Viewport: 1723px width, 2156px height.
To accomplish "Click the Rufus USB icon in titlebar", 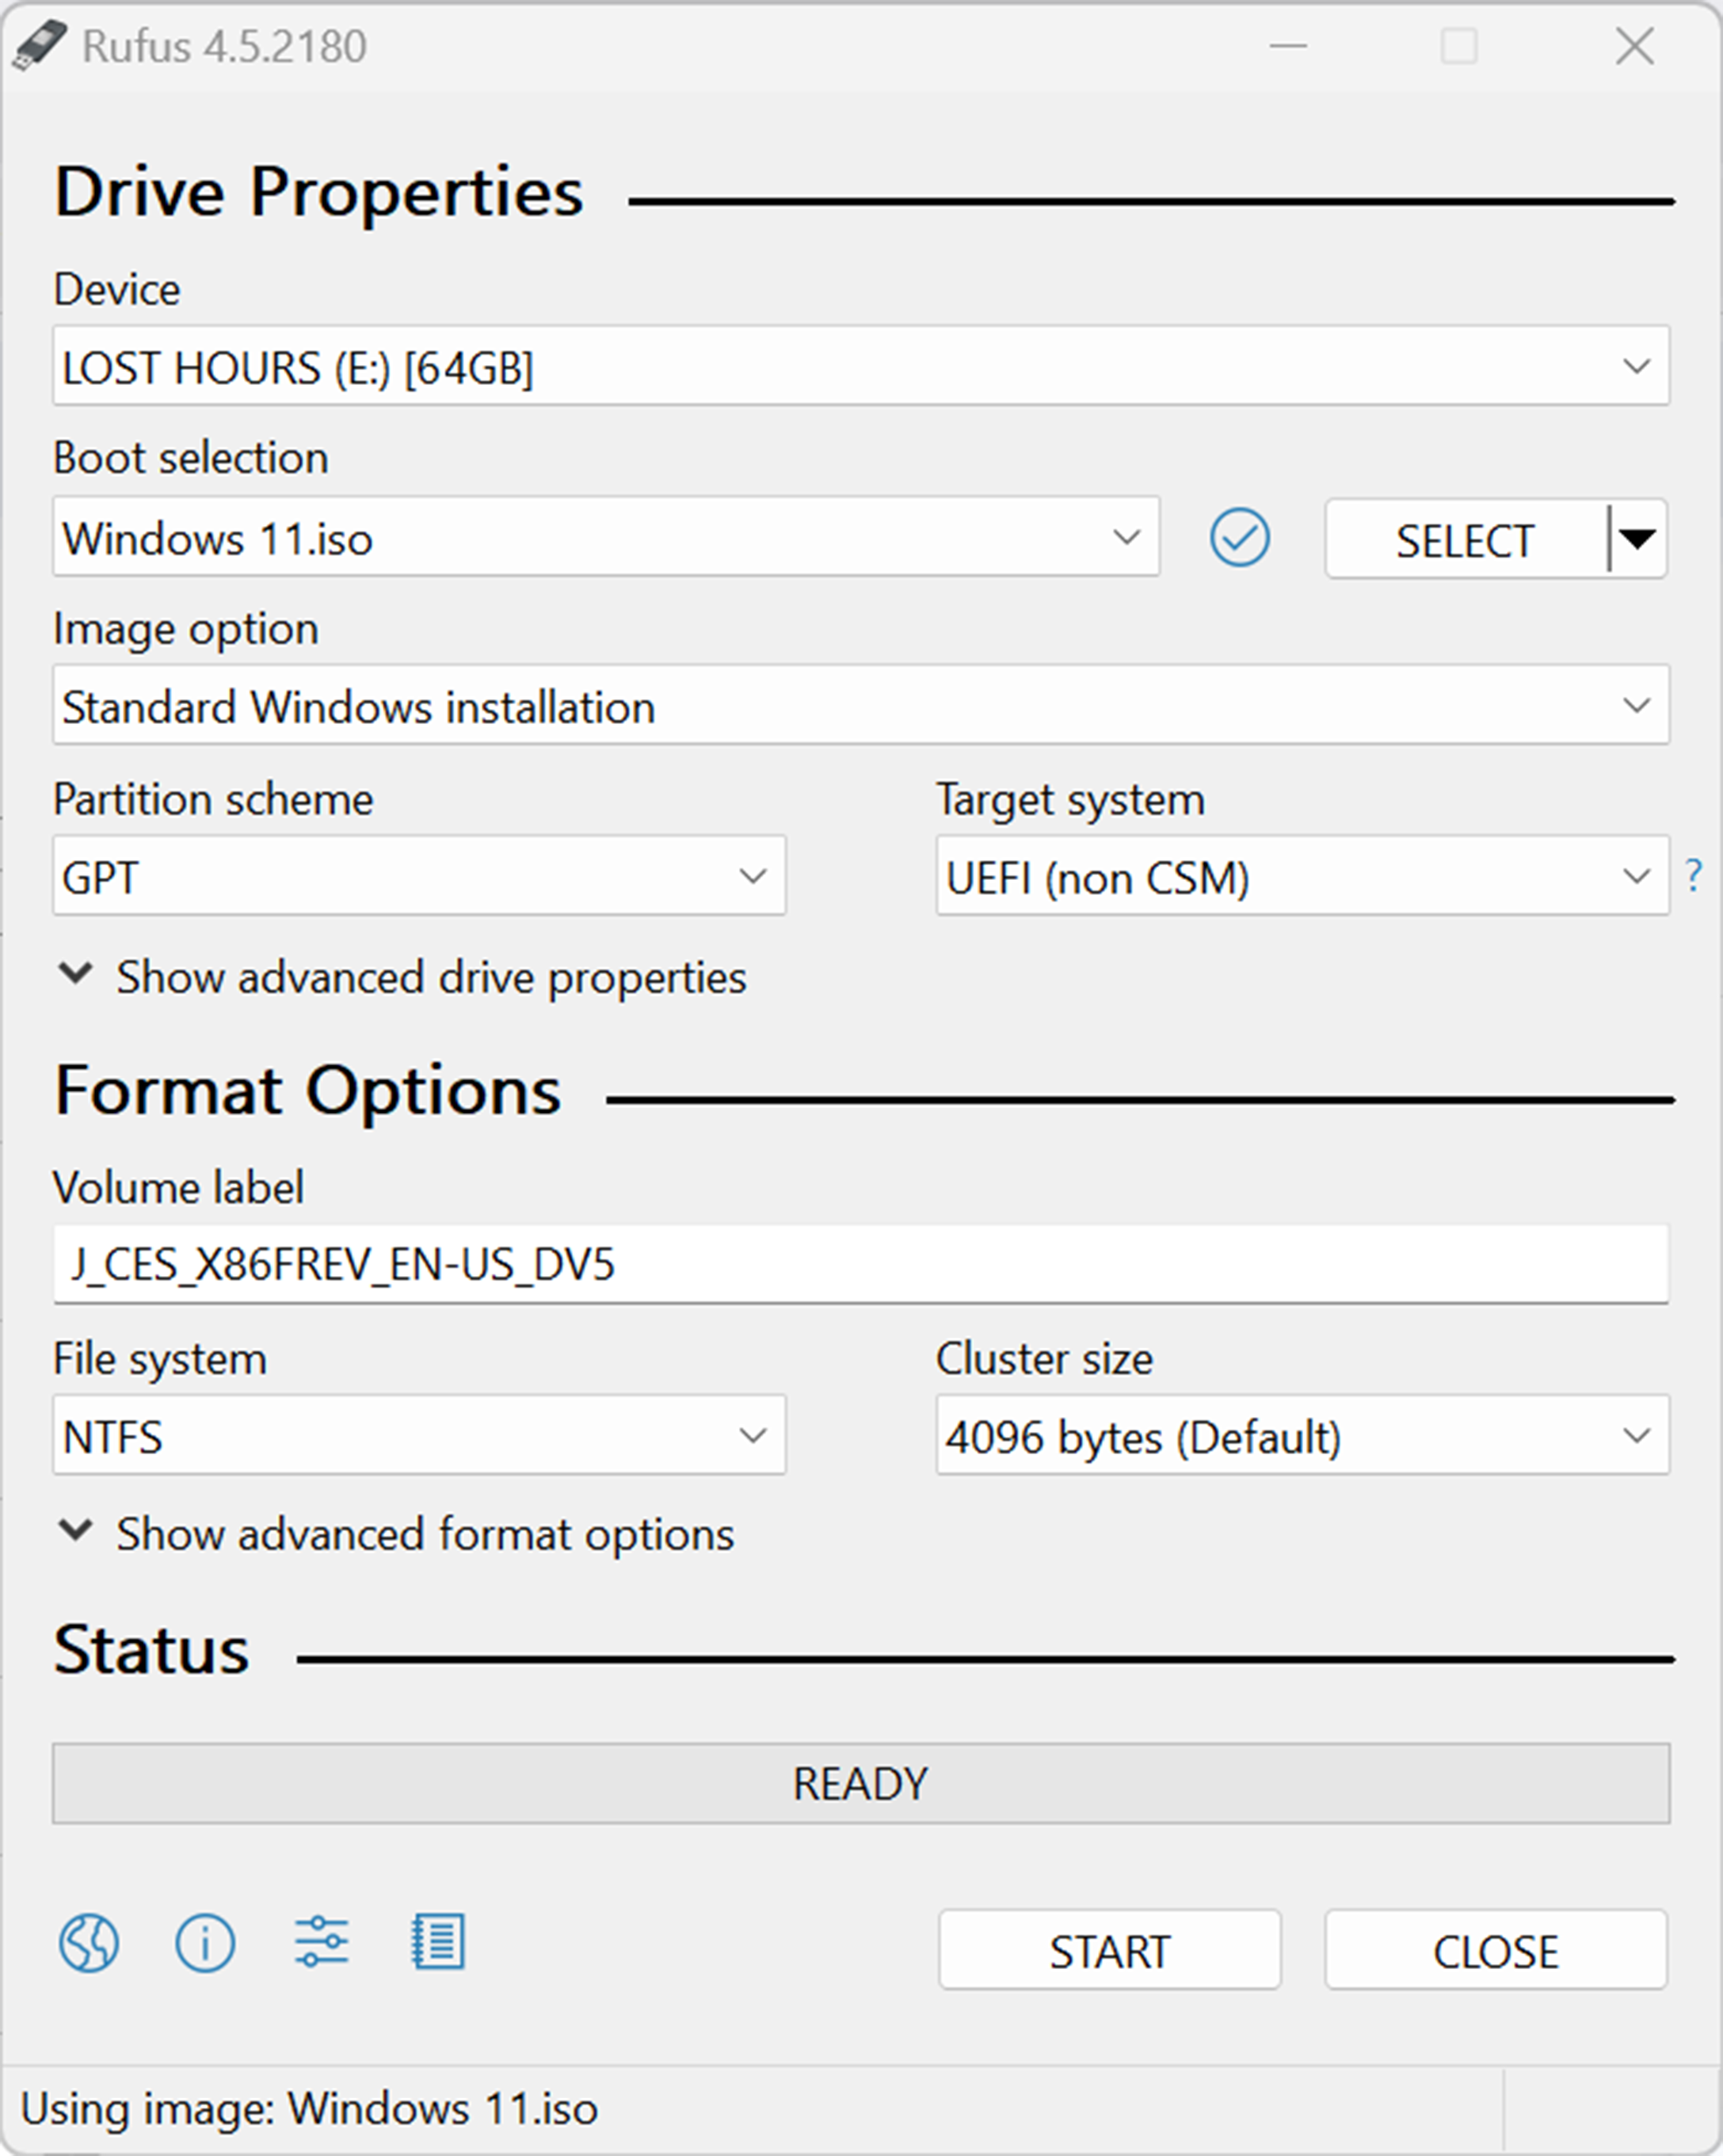I will pos(42,45).
